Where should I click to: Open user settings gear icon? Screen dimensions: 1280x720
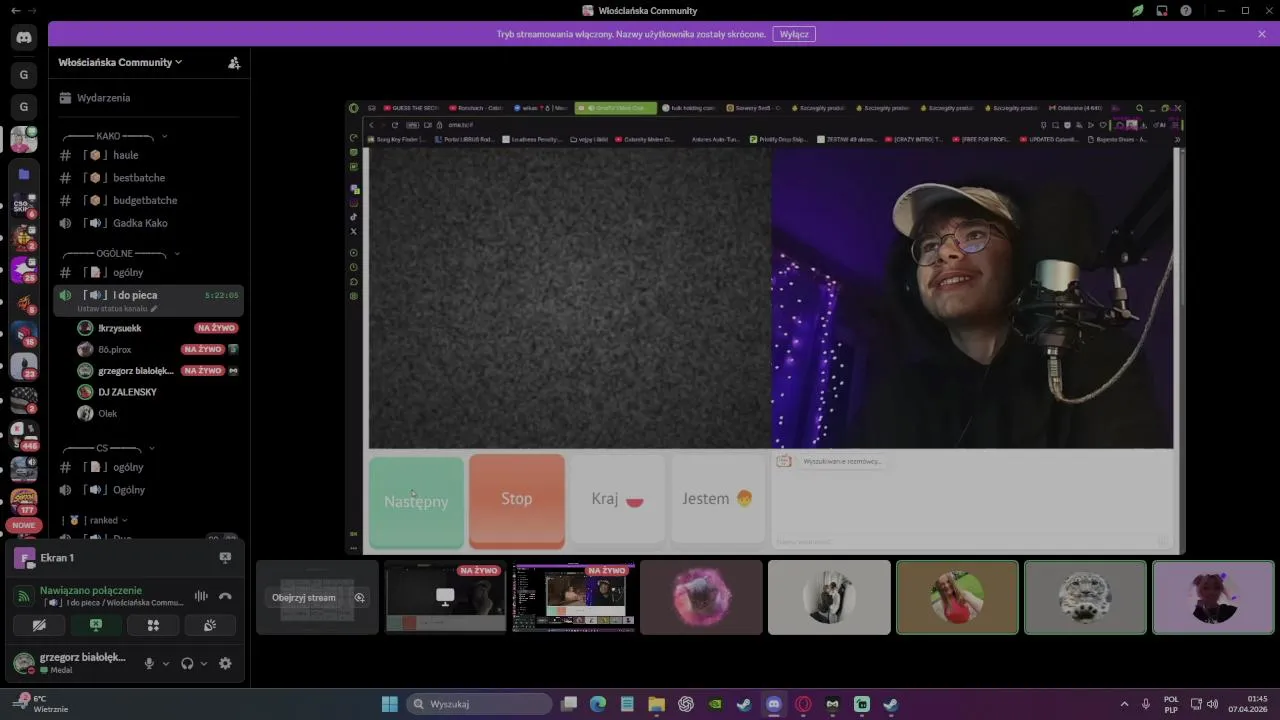(225, 663)
